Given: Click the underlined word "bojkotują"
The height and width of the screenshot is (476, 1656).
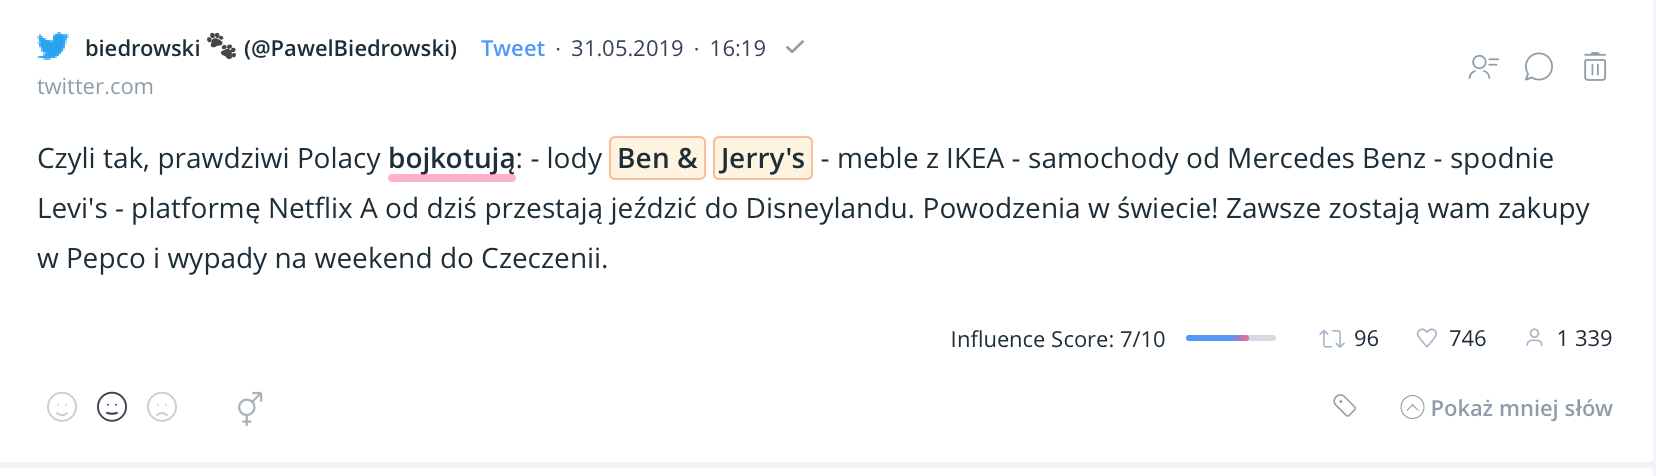Looking at the screenshot, I should pyautogui.click(x=452, y=159).
